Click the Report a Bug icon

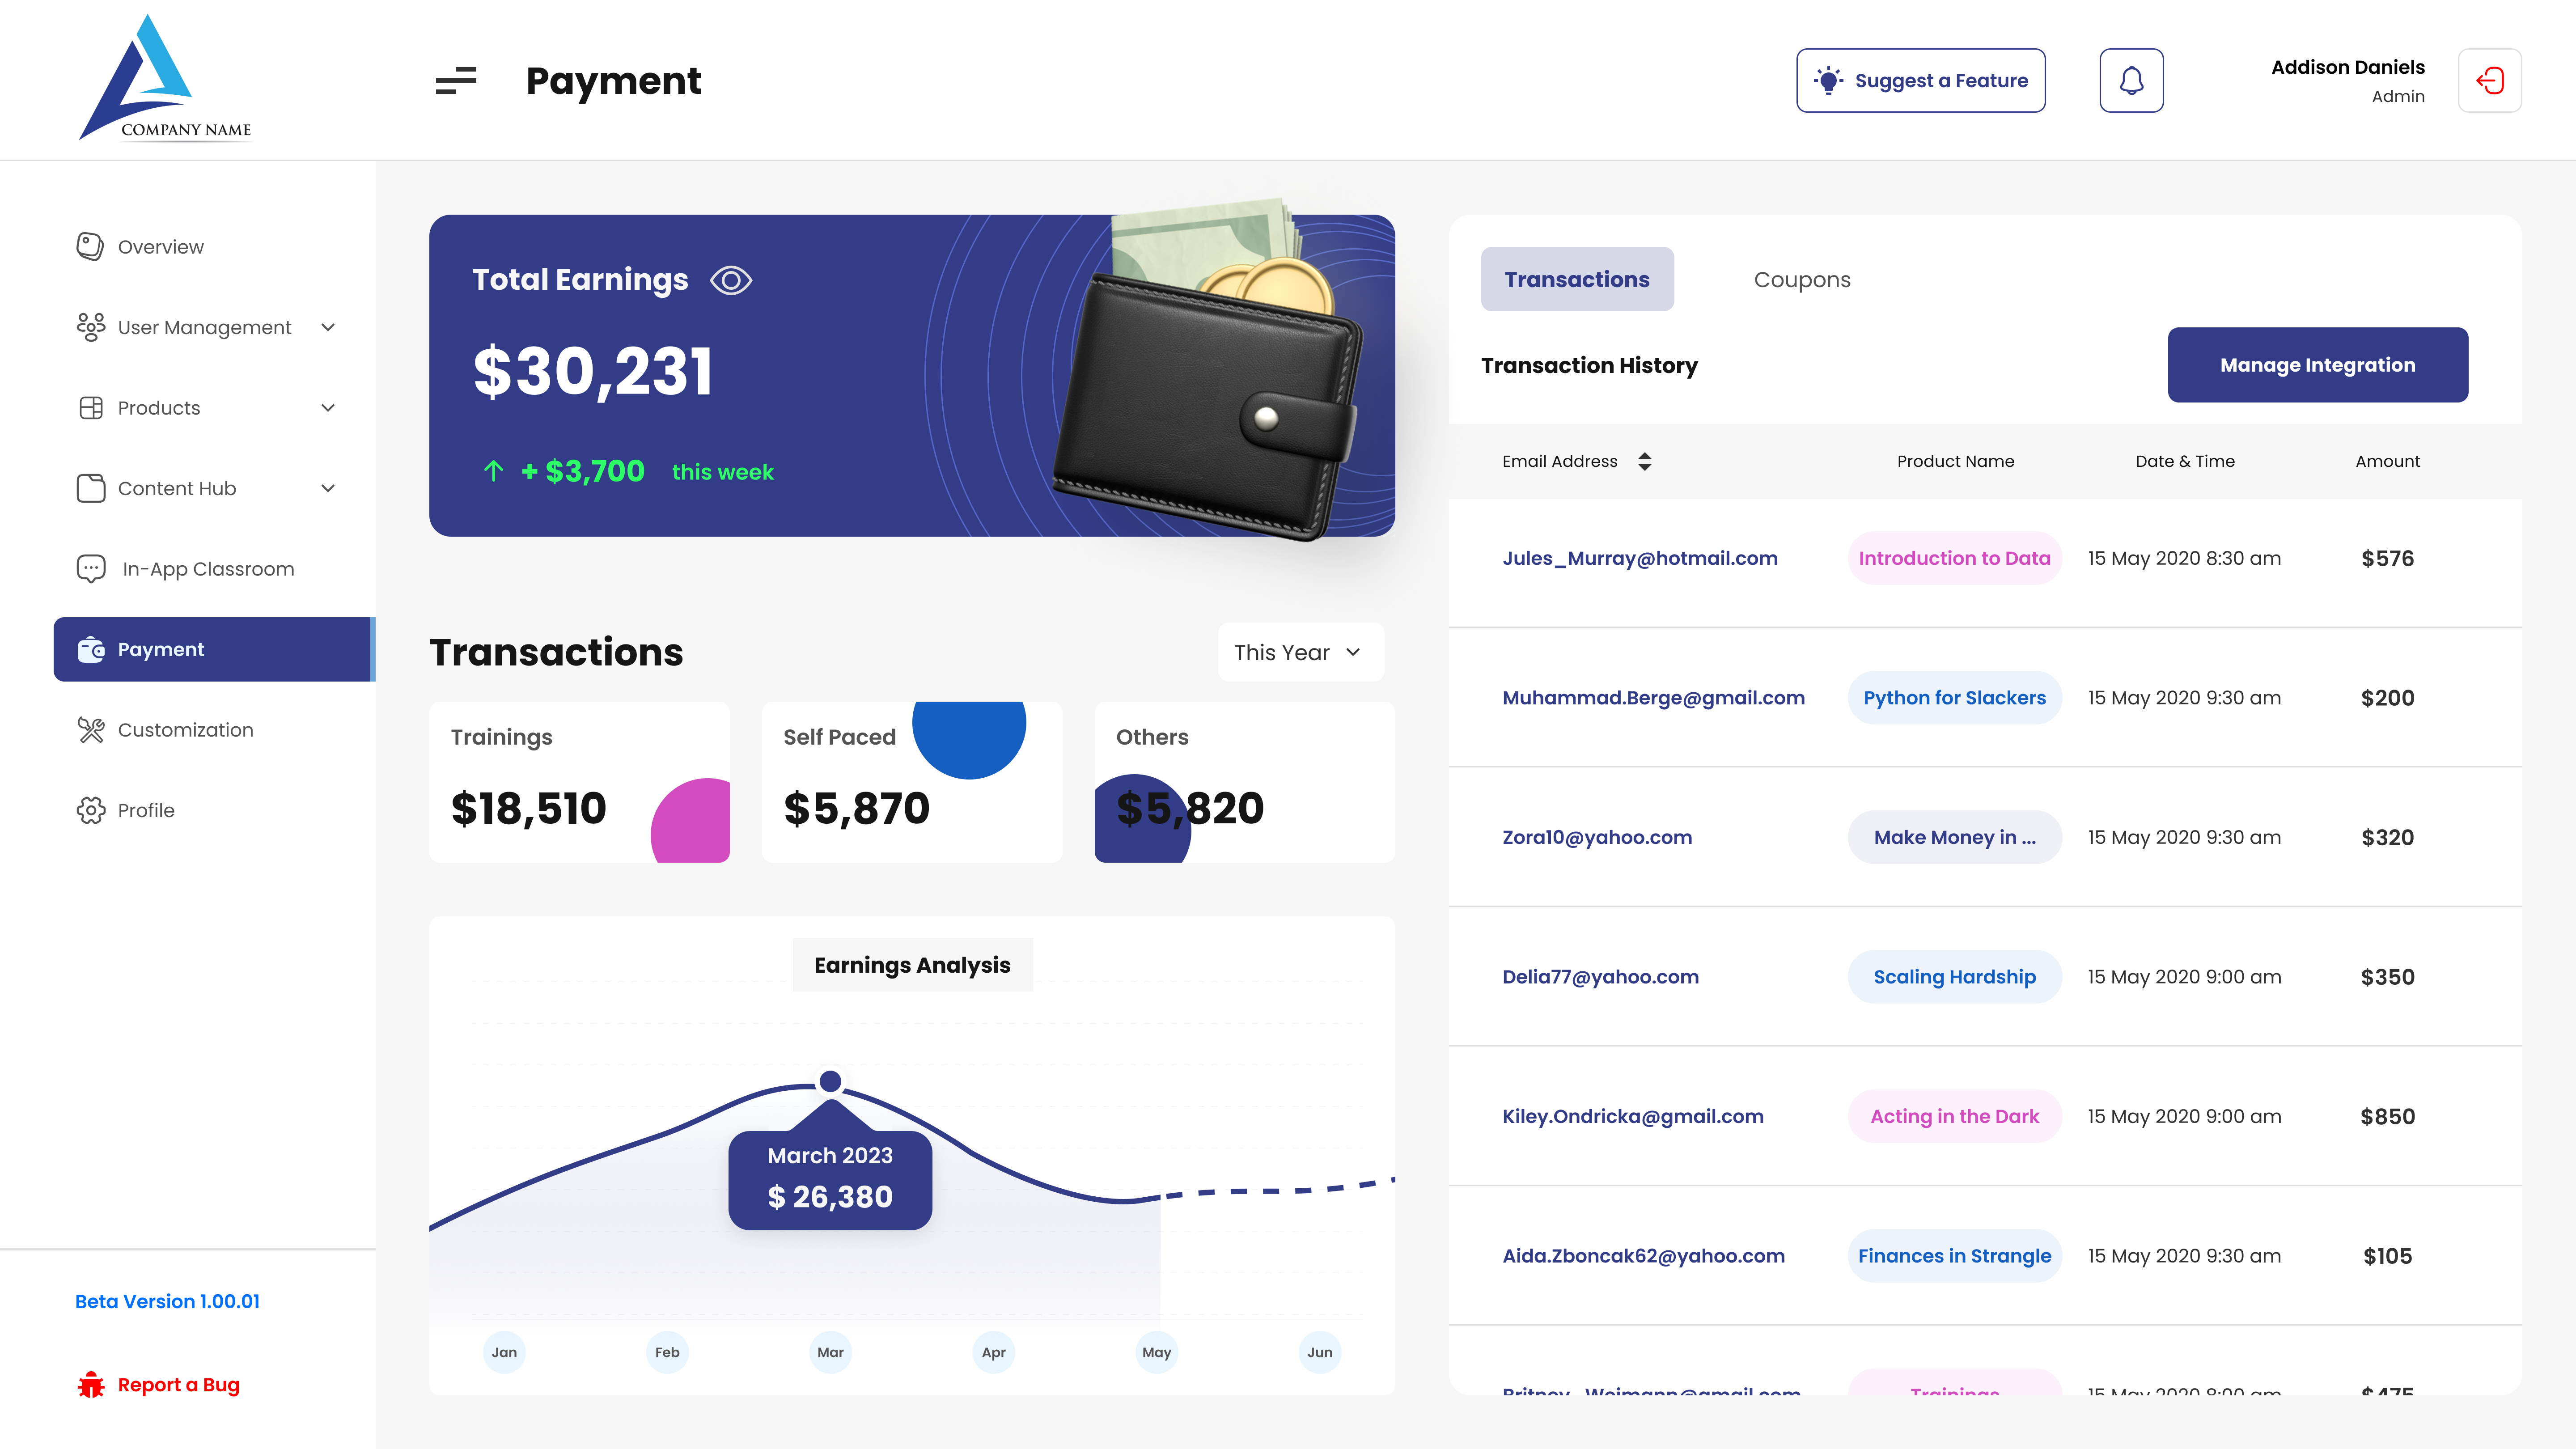click(x=91, y=1385)
